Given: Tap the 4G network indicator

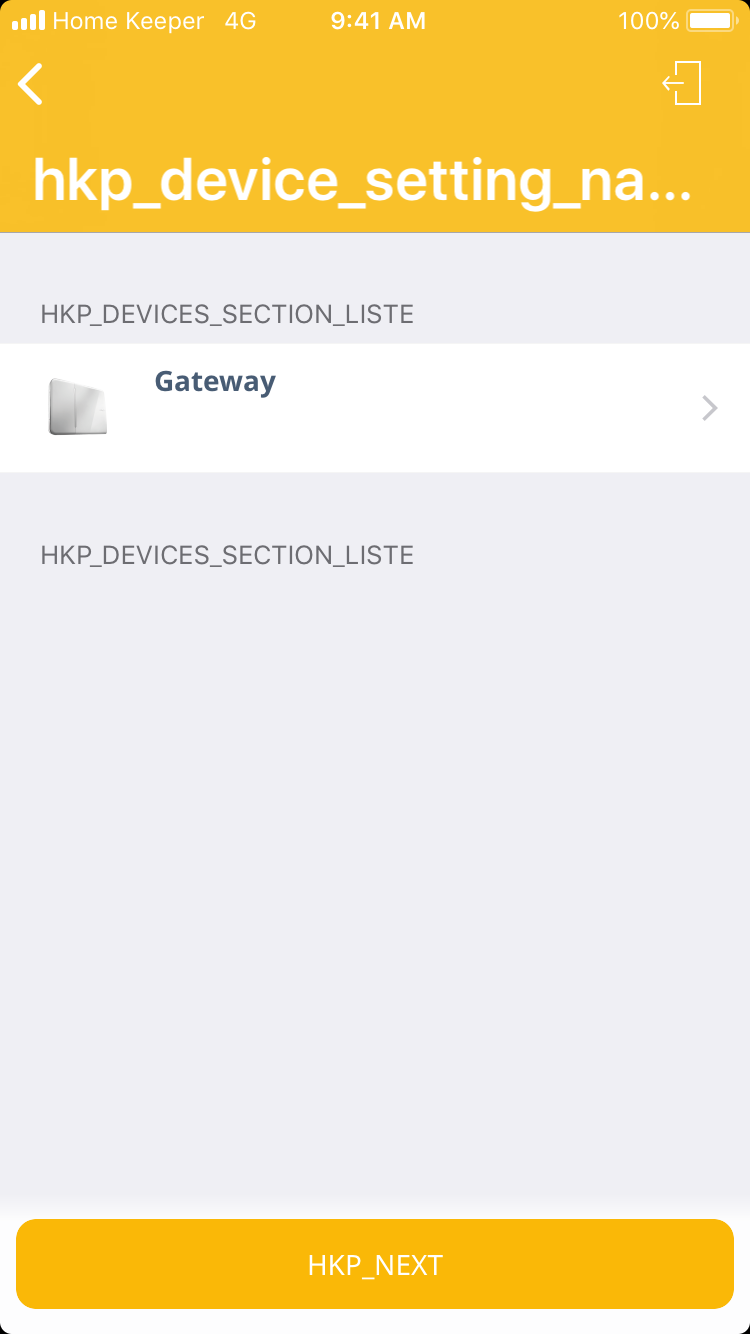Looking at the screenshot, I should [x=241, y=21].
